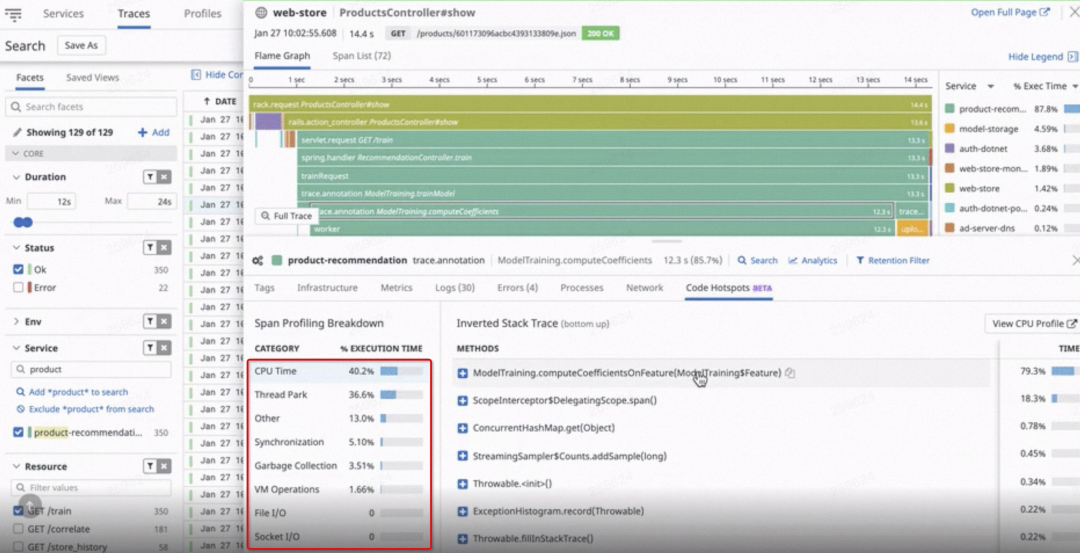The image size is (1080, 553).
Task: Open the Saved Views tab
Action: click(x=92, y=77)
